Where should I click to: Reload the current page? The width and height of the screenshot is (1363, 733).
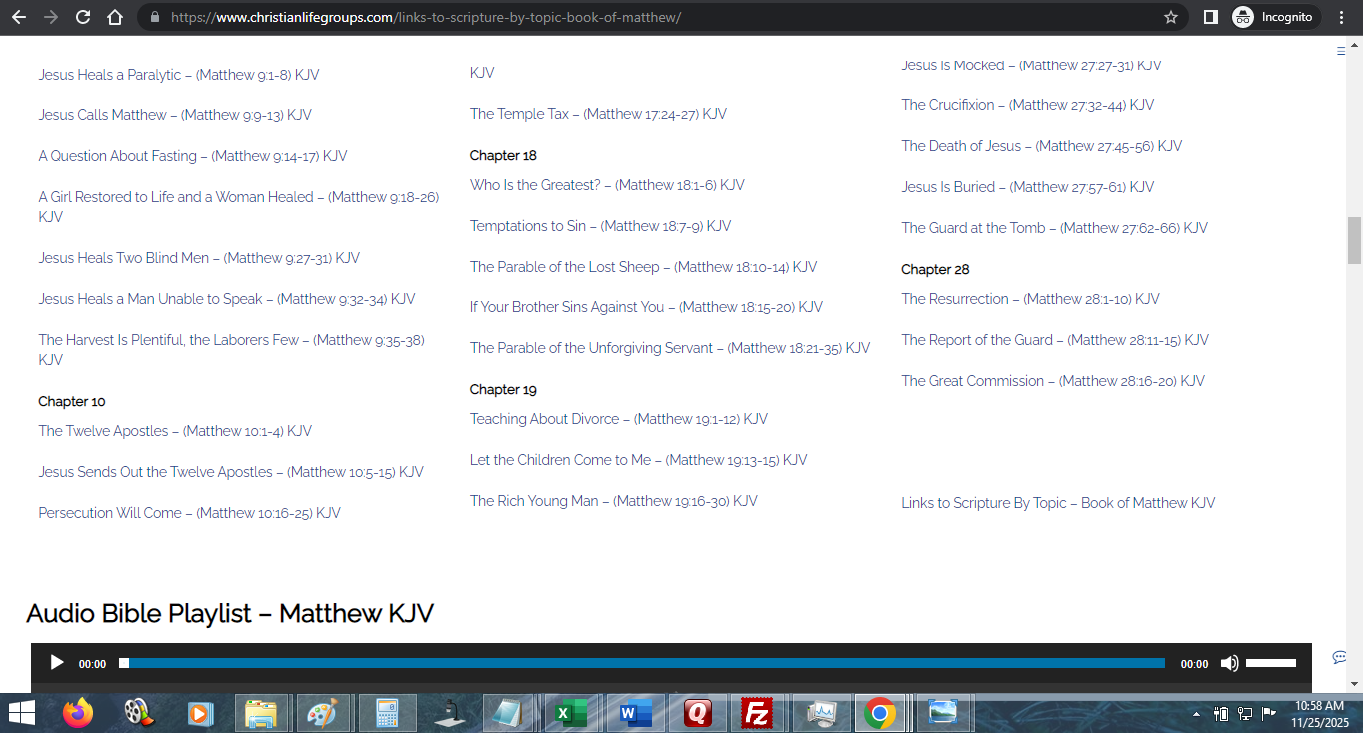(83, 17)
